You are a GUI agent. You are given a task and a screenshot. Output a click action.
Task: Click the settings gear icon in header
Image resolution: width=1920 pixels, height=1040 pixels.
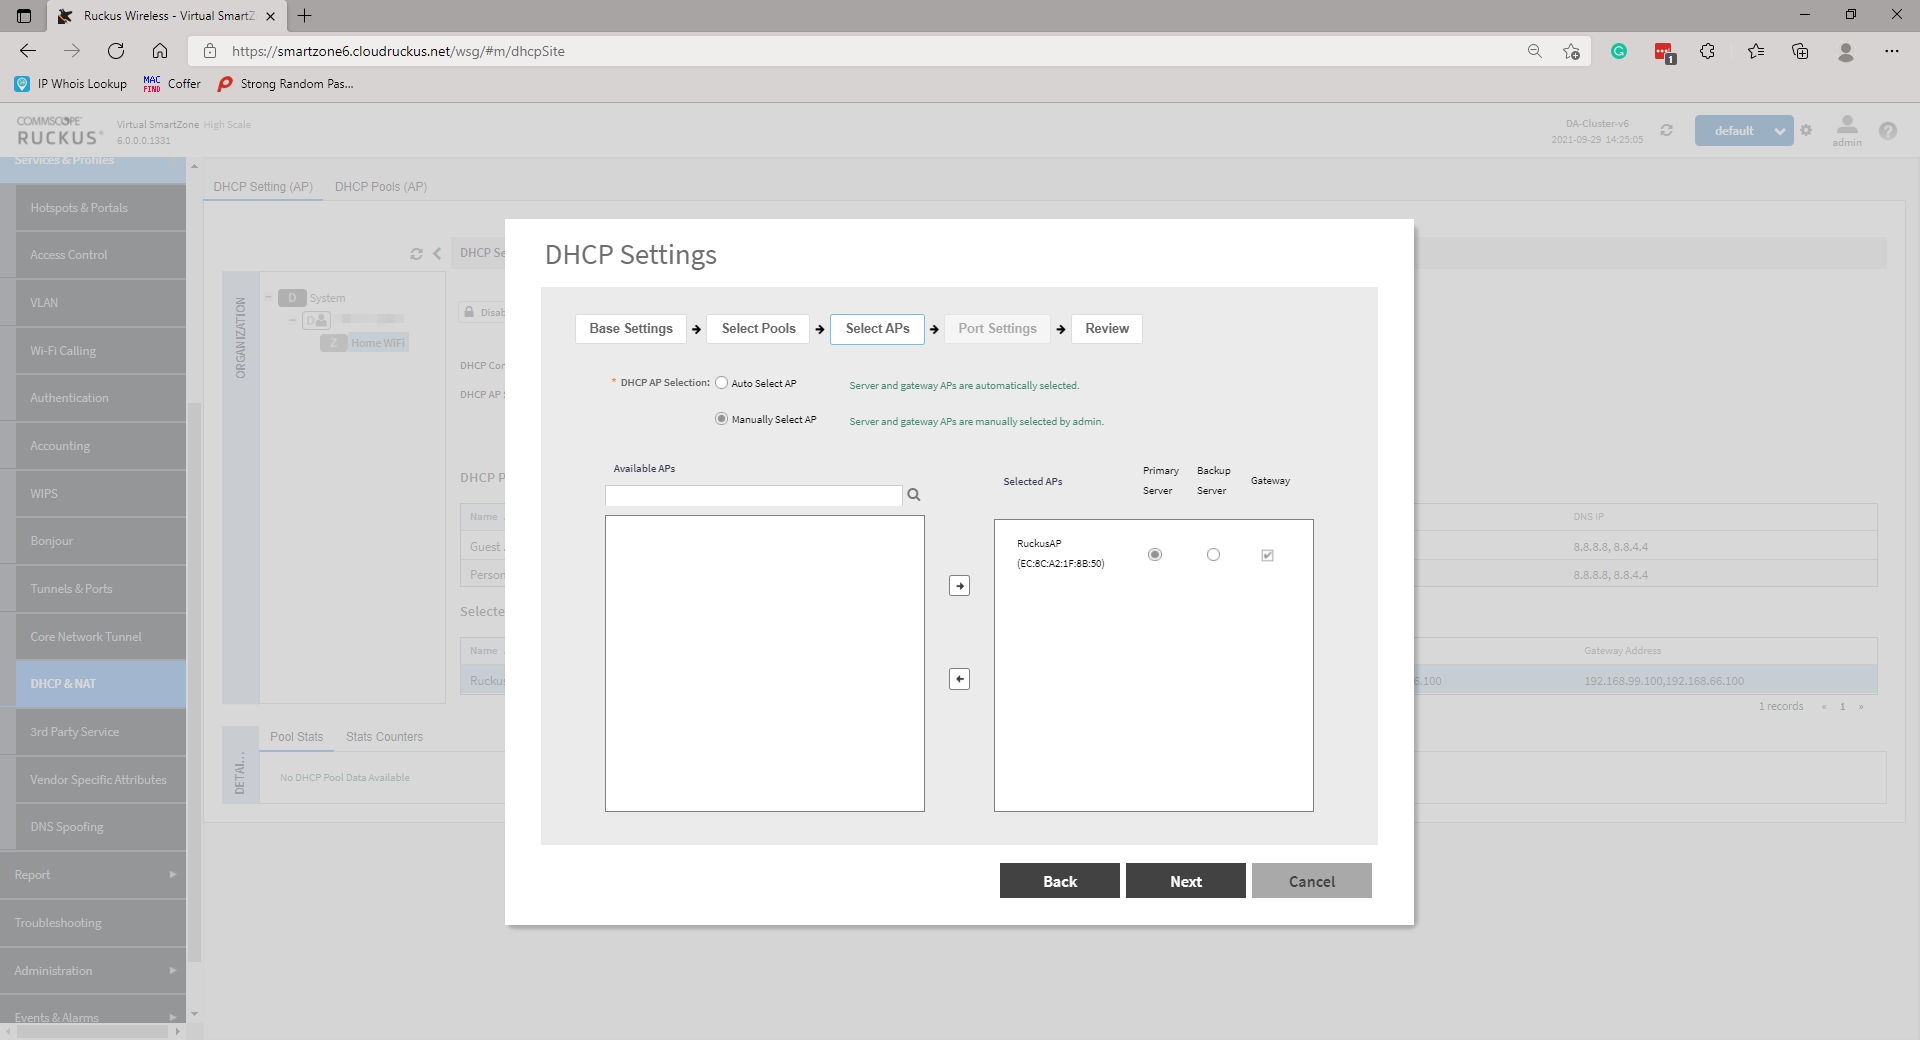(x=1806, y=131)
